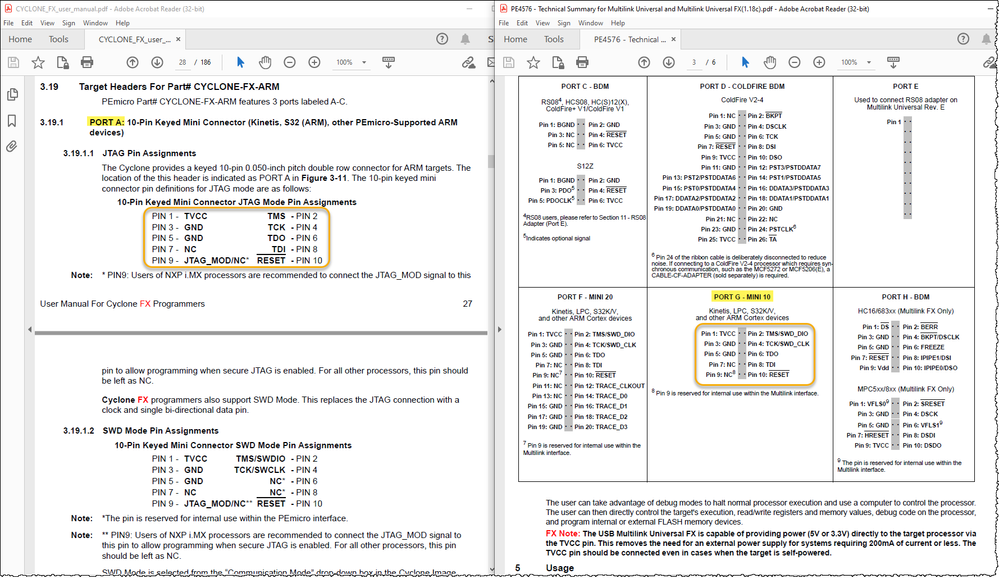Viewport: 999px width, 578px height.
Task: Zoom out in PE4576 window
Action: pyautogui.click(x=794, y=62)
